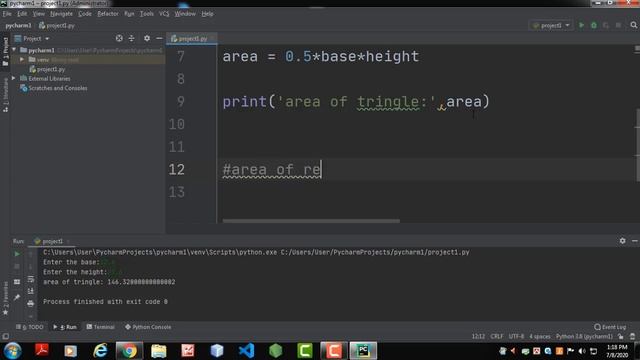Open the Event Log

[610, 327]
